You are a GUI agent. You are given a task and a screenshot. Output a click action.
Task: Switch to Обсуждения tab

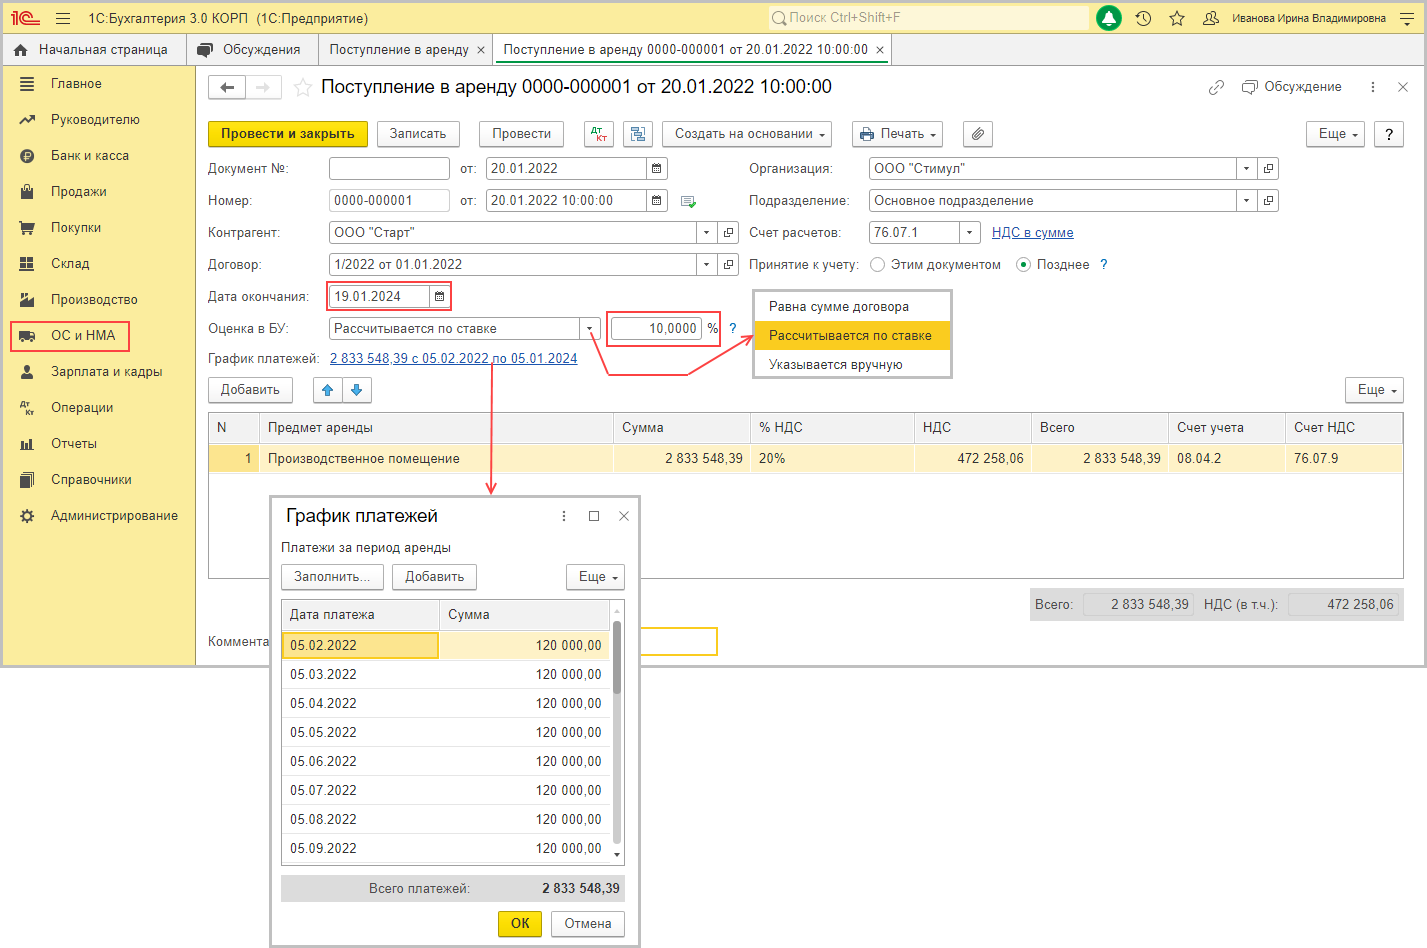tap(250, 50)
